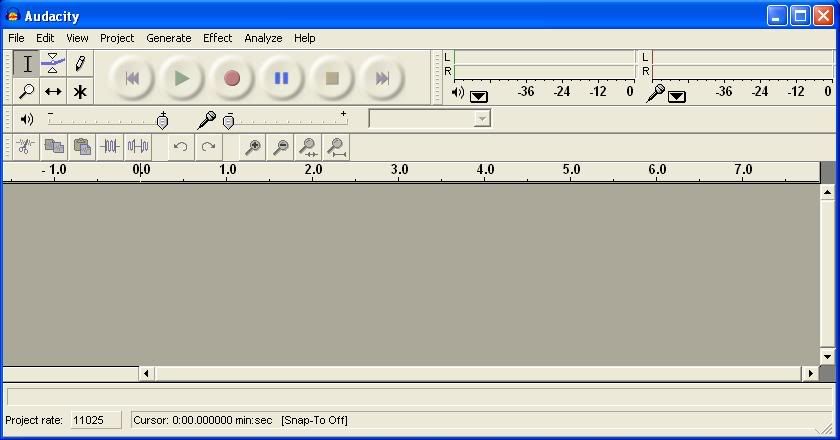
Task: Select the Zoom magnifier tool
Action: [x=26, y=91]
